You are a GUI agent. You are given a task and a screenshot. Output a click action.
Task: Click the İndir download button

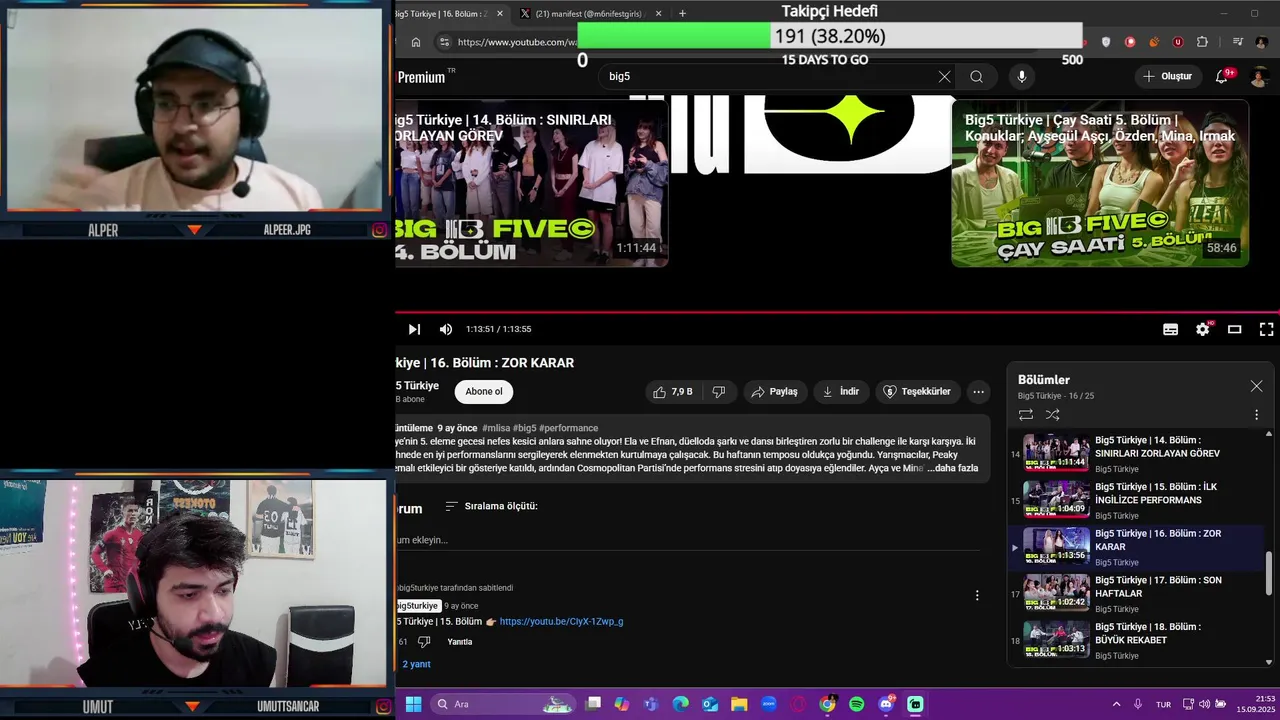[840, 392]
